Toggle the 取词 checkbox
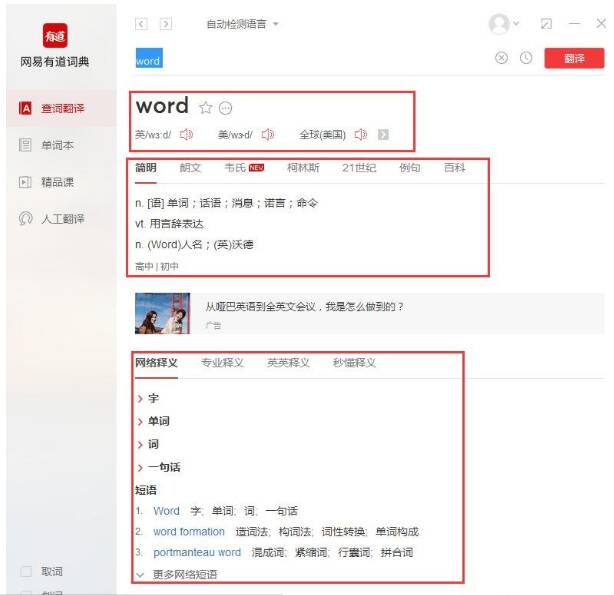614x595 pixels. [x=26, y=571]
